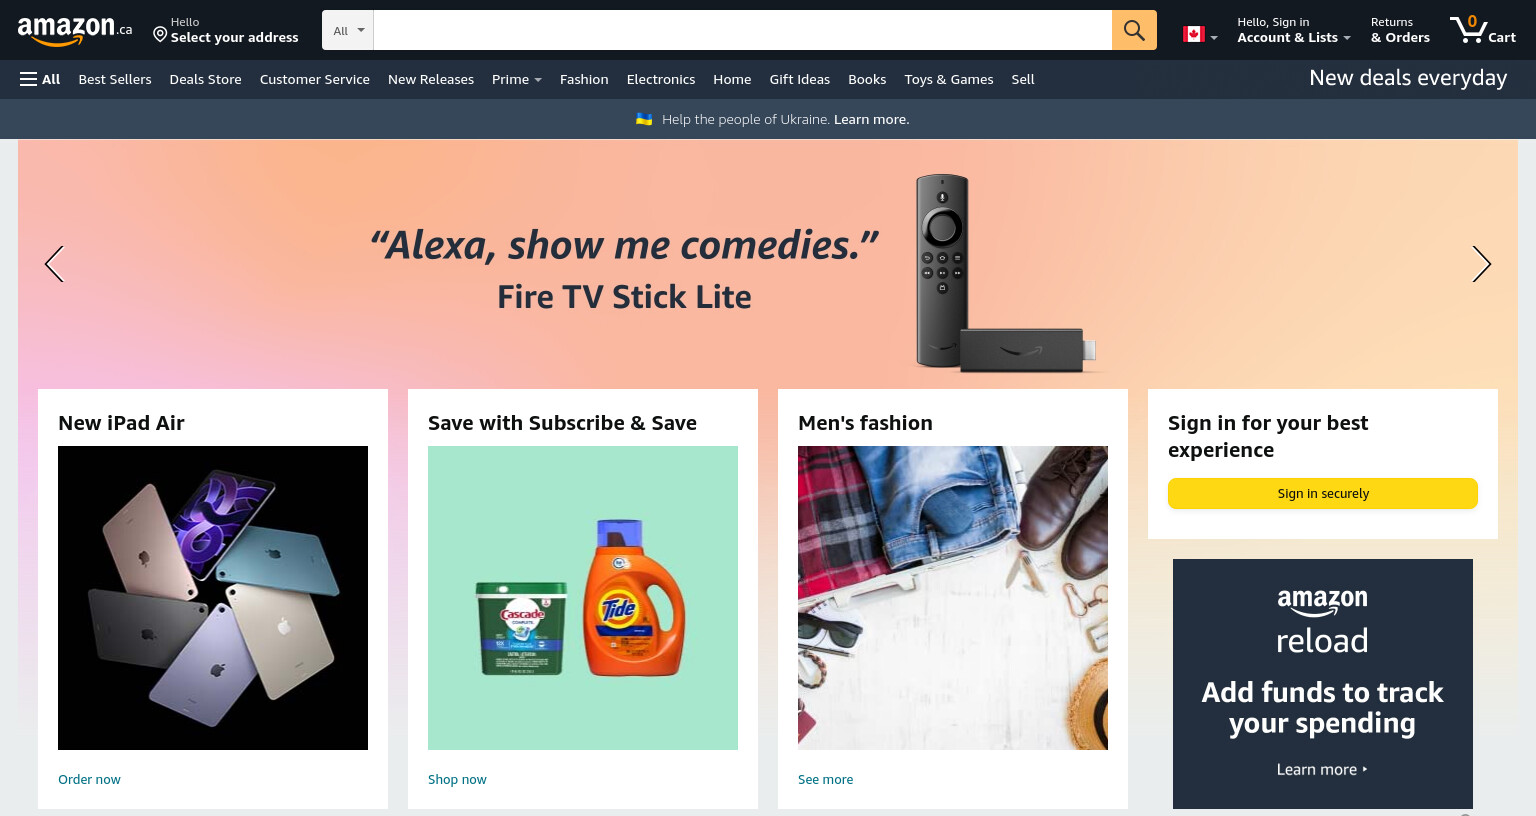1536x816 pixels.
Task: Open the shopping cart icon
Action: pyautogui.click(x=1483, y=29)
